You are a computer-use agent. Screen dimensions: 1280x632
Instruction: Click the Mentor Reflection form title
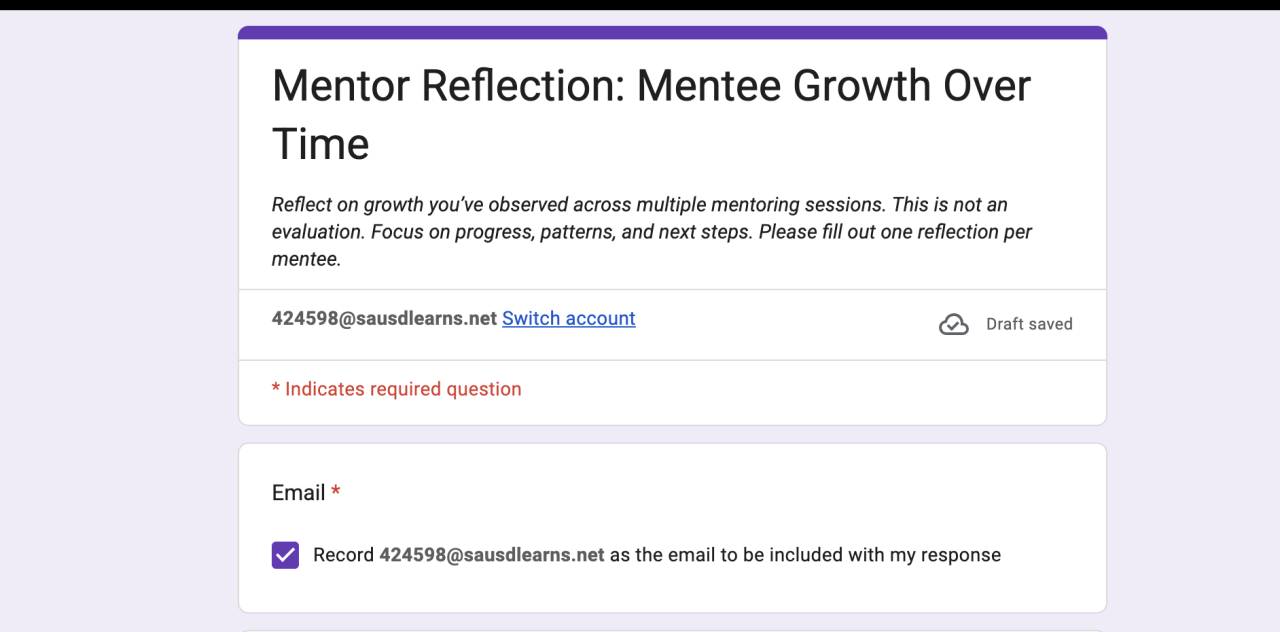point(650,86)
